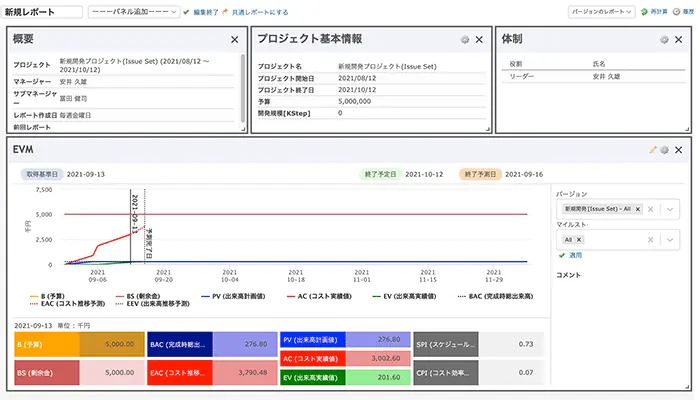Image resolution: width=700 pixels, height=400 pixels.
Task: Click the サブマネージャー value 冨田 健司
Action: (73, 99)
